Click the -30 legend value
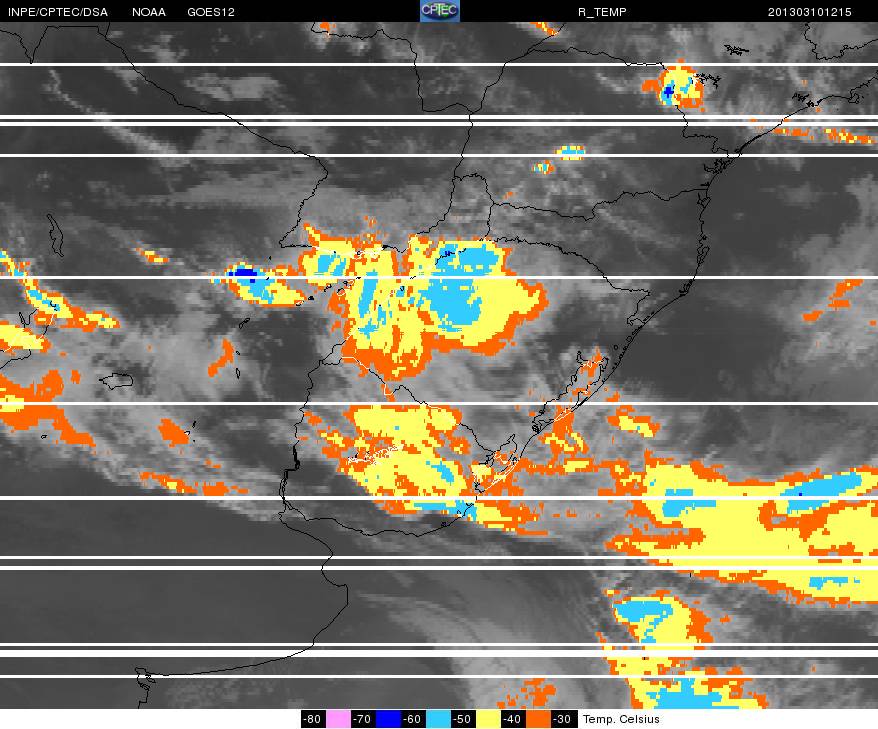Image resolution: width=878 pixels, height=729 pixels. coord(563,719)
